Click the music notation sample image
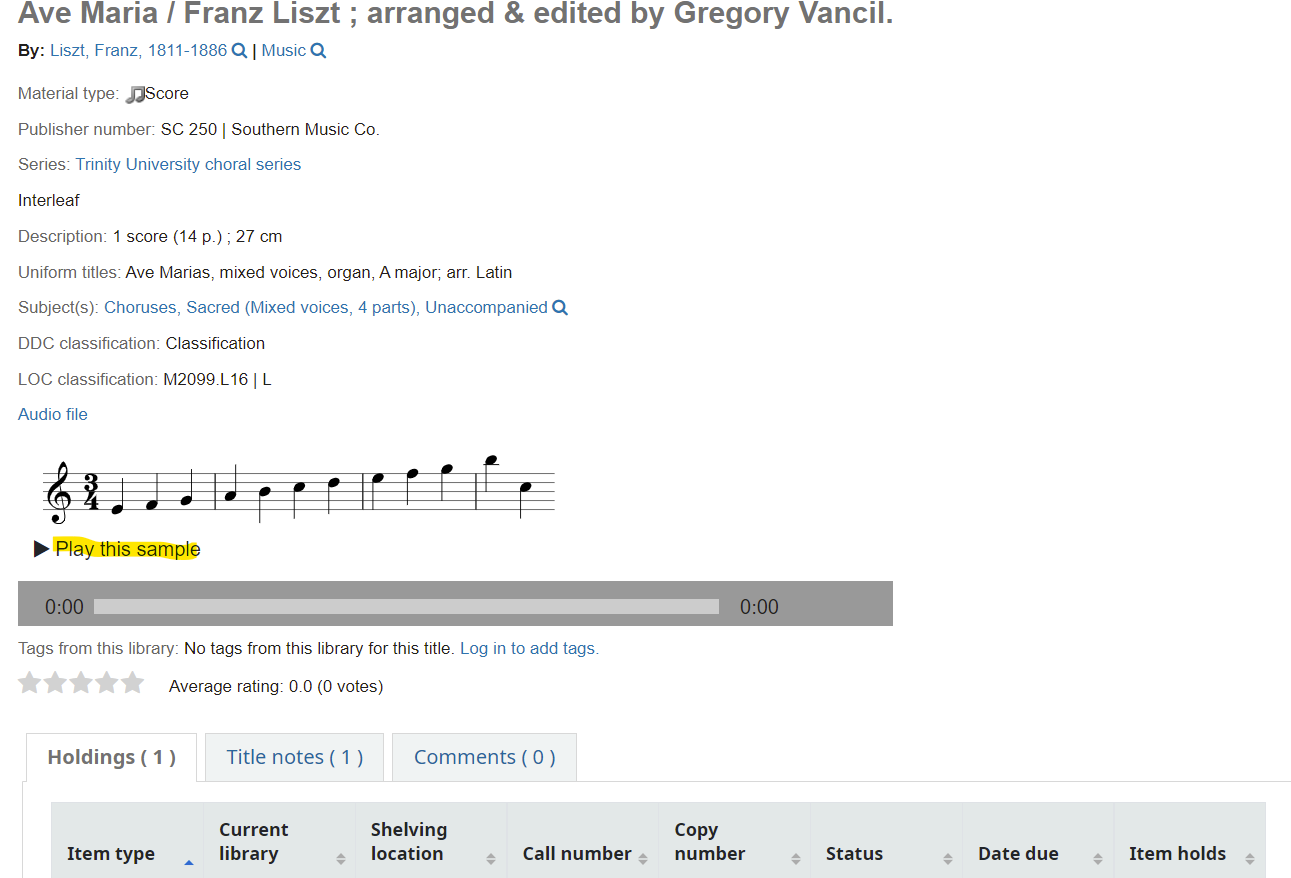 (x=299, y=490)
